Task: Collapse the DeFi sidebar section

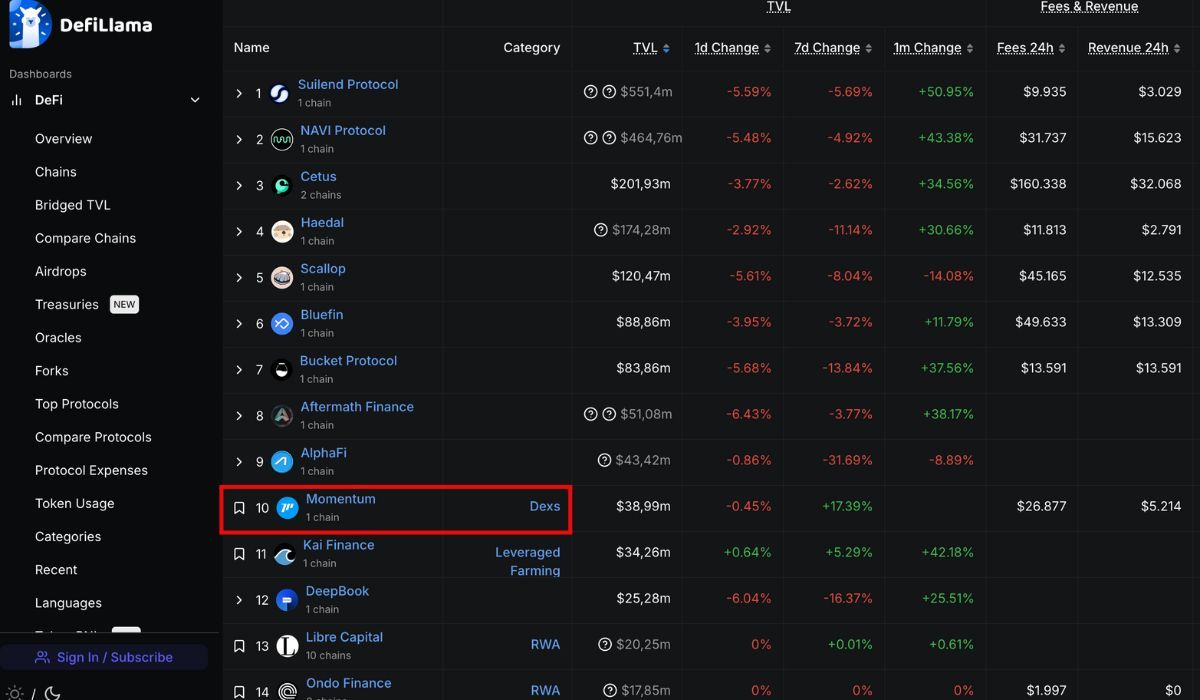Action: (x=195, y=100)
